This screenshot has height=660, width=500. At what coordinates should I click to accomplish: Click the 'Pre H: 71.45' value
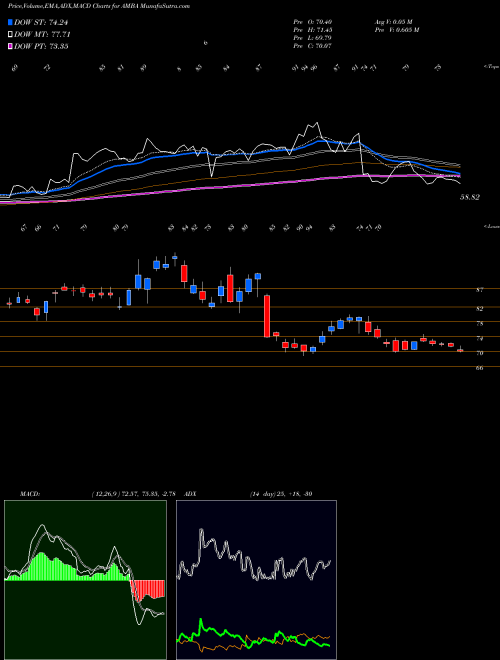(x=313, y=30)
